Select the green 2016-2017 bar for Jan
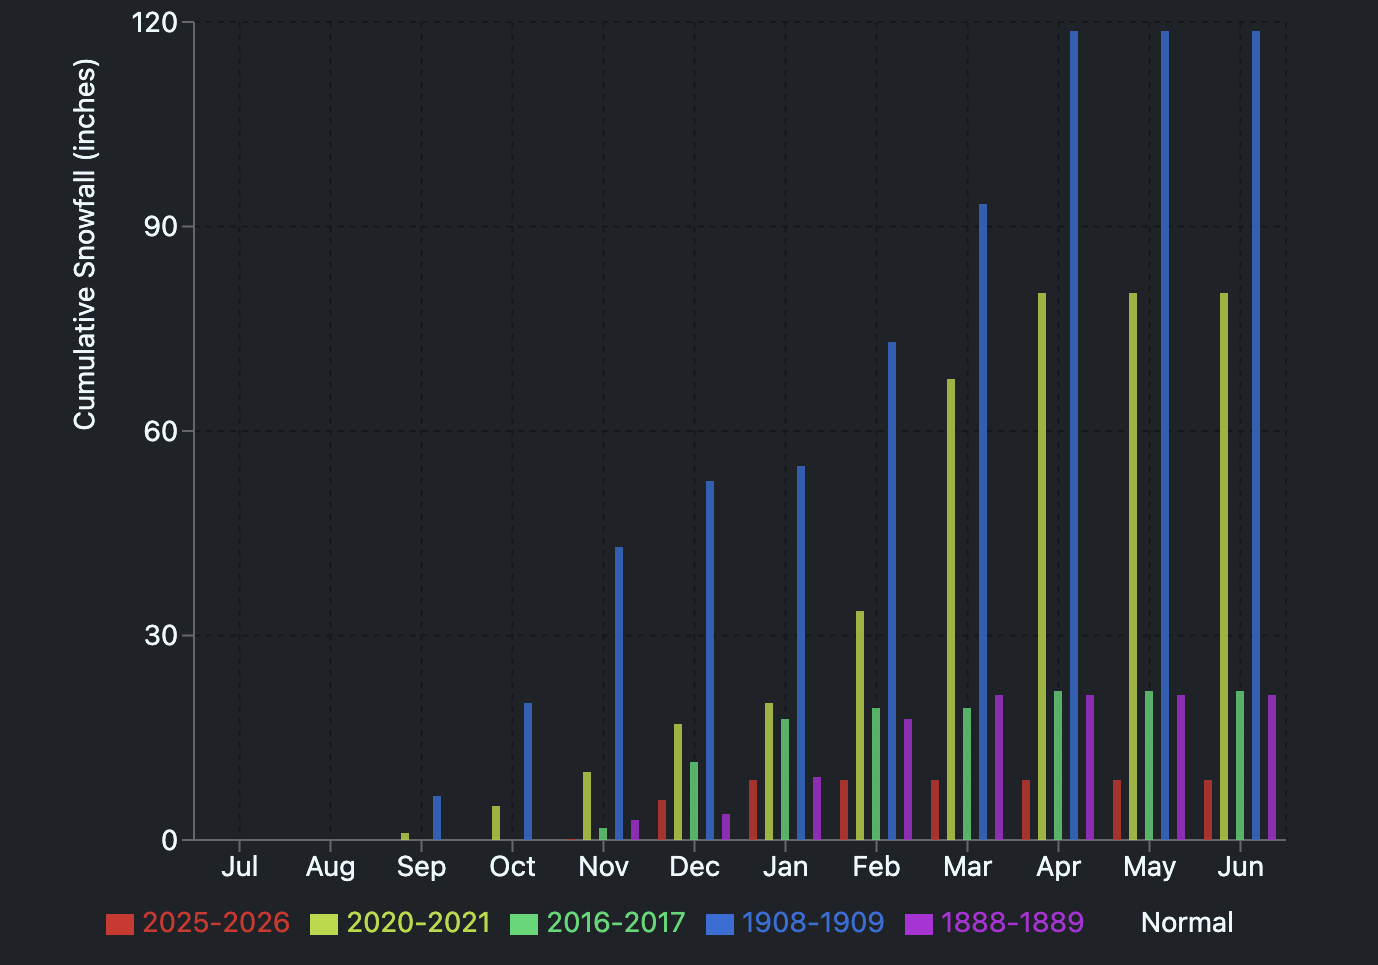Viewport: 1378px width, 965px height. pos(785,779)
